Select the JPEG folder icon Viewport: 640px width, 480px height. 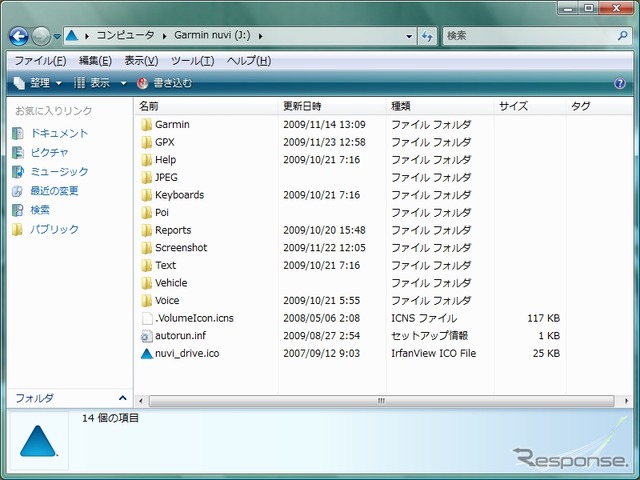pos(146,177)
